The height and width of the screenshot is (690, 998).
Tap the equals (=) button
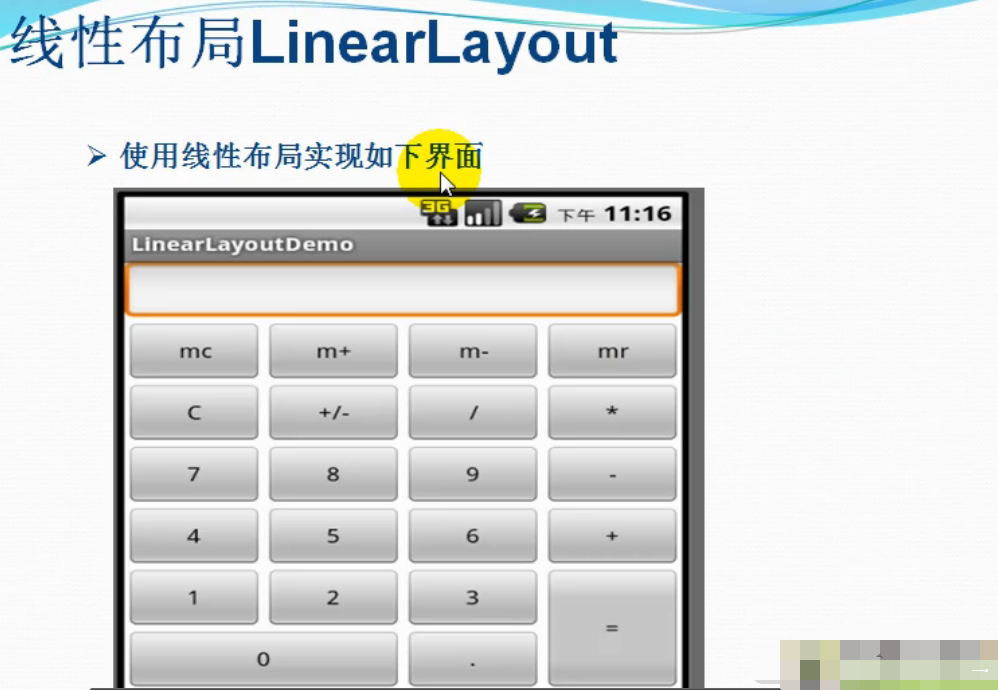pyautogui.click(x=612, y=628)
